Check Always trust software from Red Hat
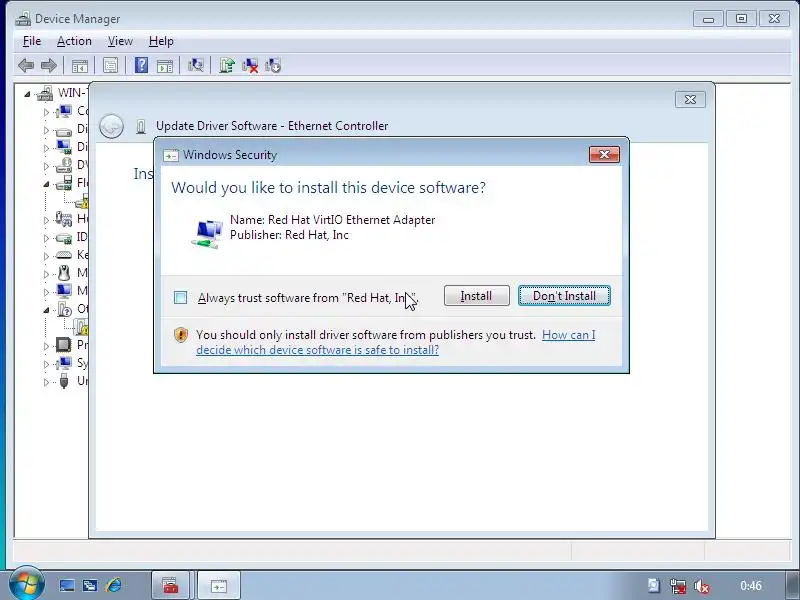The image size is (800, 600). (x=180, y=297)
